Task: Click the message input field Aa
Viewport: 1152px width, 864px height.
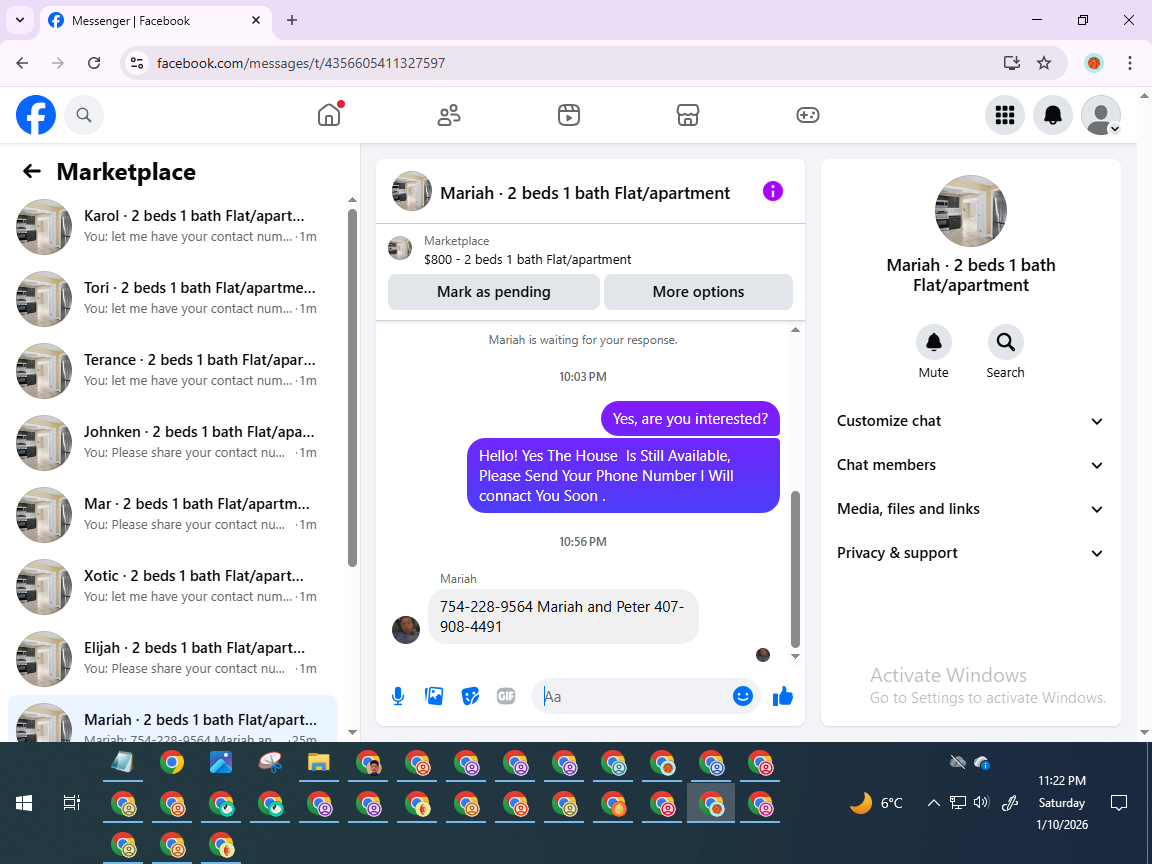Action: pos(636,696)
